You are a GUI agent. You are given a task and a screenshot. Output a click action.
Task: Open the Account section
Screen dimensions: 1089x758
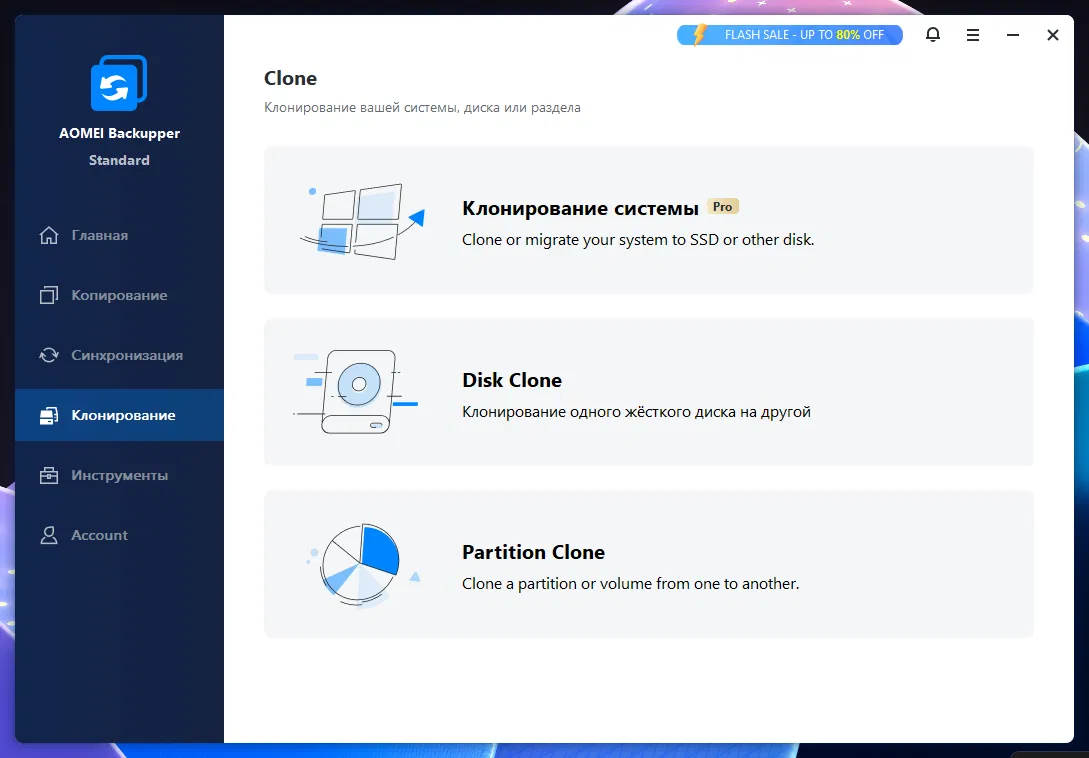tap(119, 535)
